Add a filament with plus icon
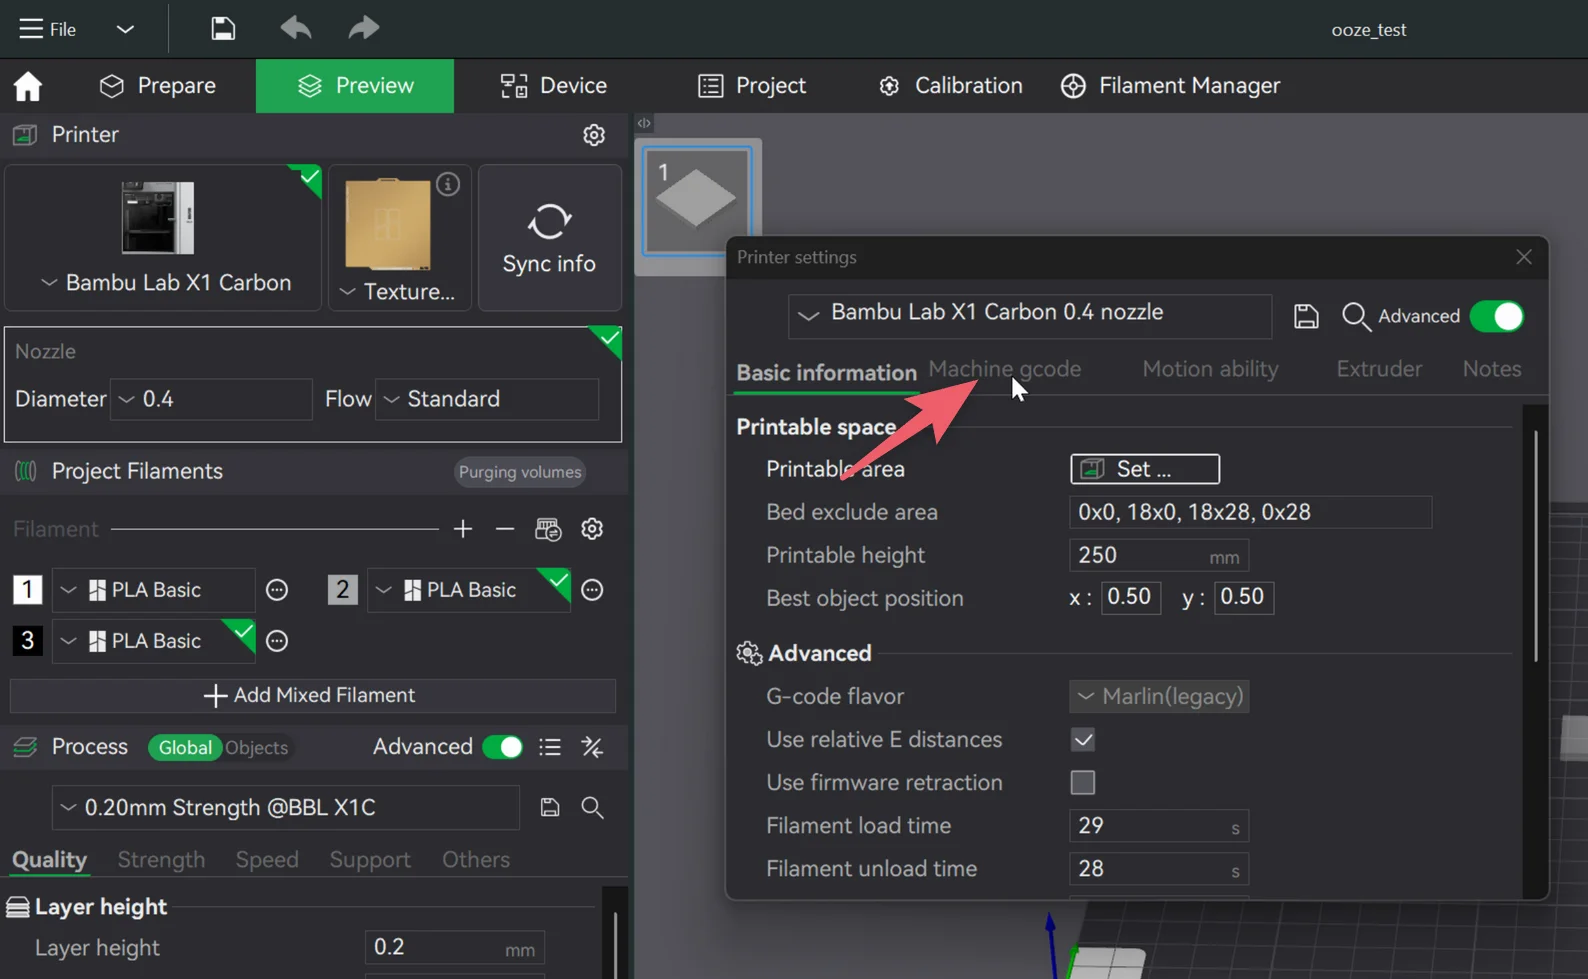1588x979 pixels. pos(463,529)
